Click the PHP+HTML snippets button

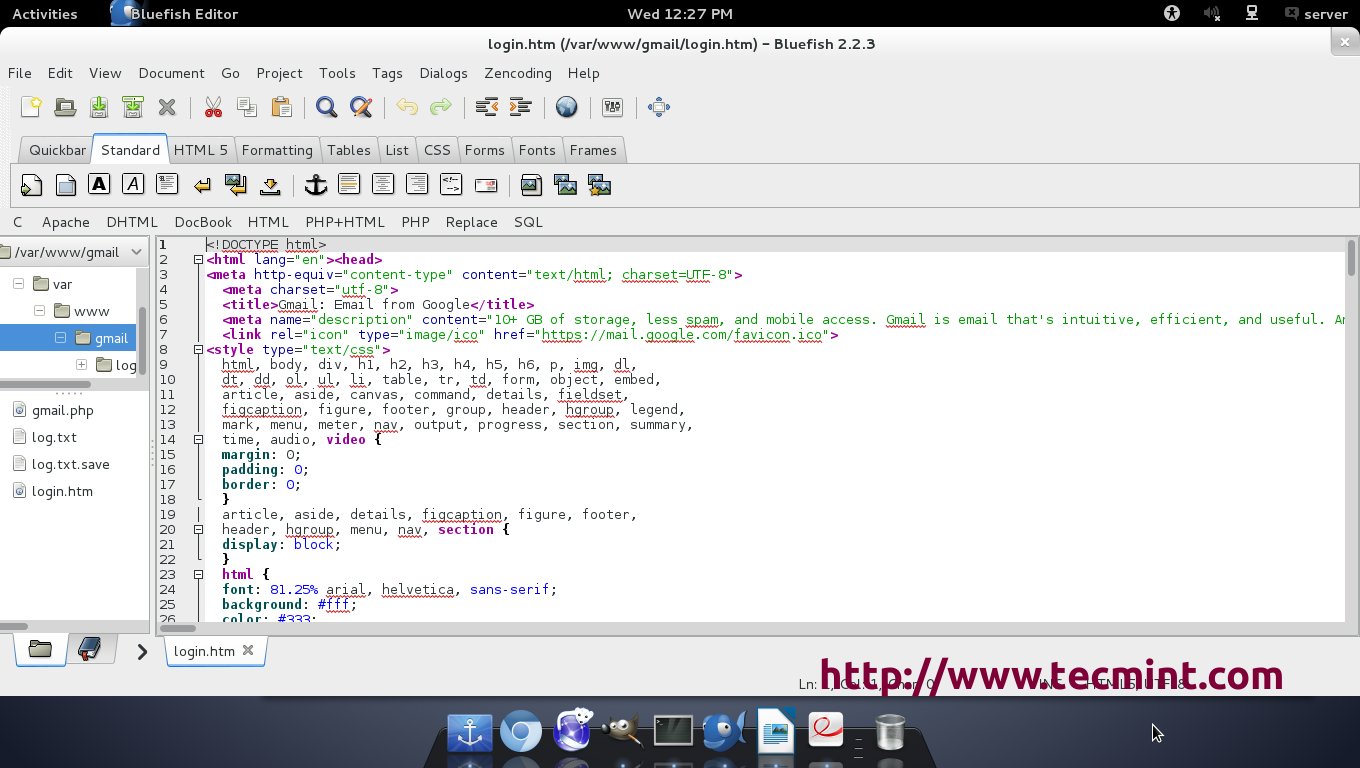coord(344,222)
